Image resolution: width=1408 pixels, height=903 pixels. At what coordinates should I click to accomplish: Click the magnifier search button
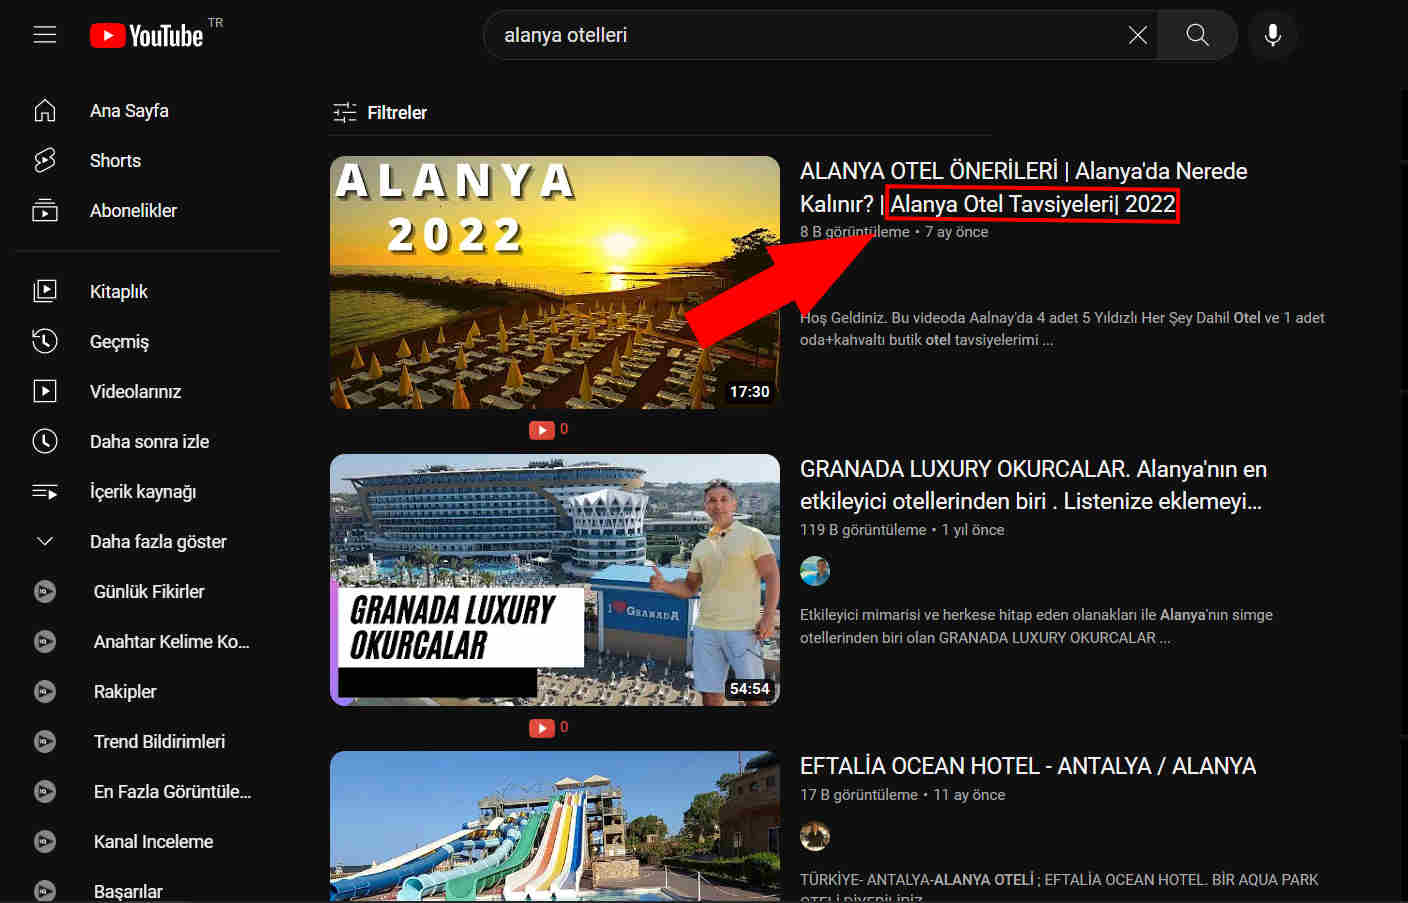pos(1197,35)
